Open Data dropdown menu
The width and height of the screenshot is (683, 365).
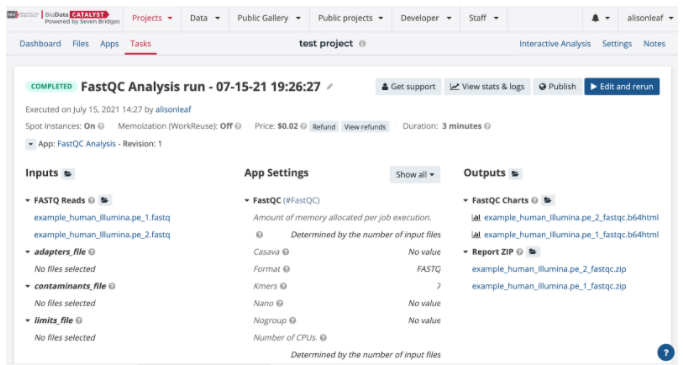pyautogui.click(x=205, y=18)
